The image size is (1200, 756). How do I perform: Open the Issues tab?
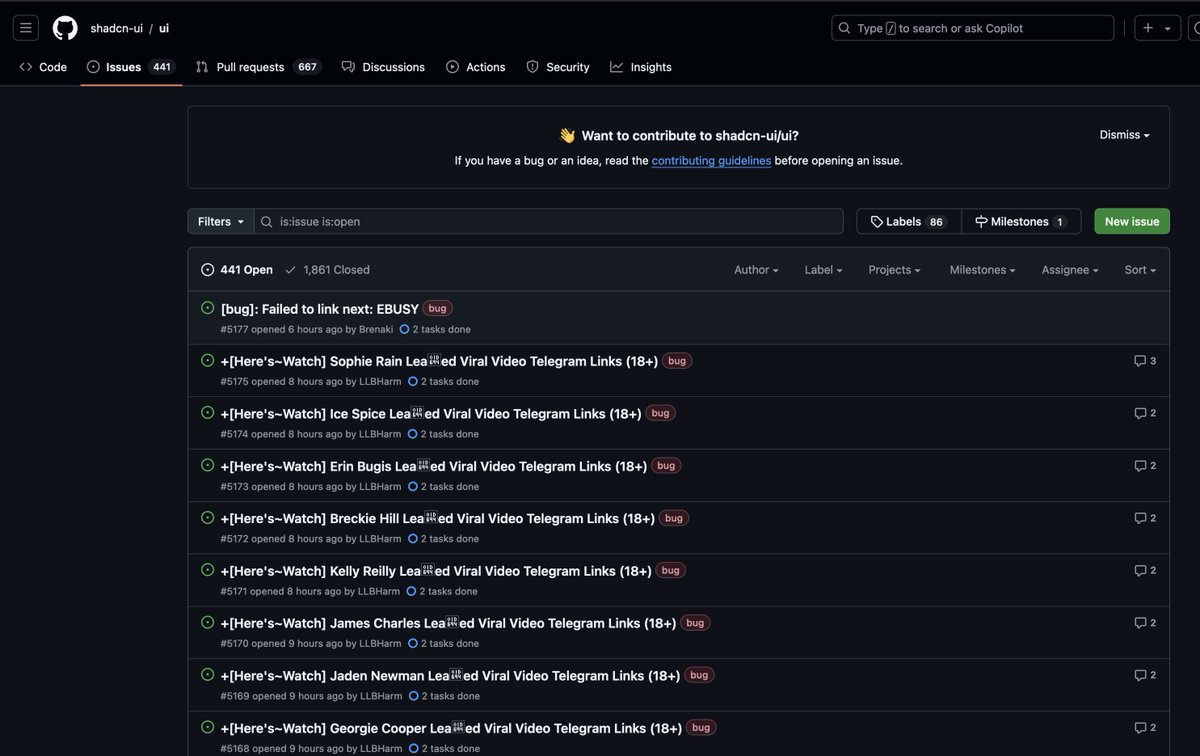point(131,67)
